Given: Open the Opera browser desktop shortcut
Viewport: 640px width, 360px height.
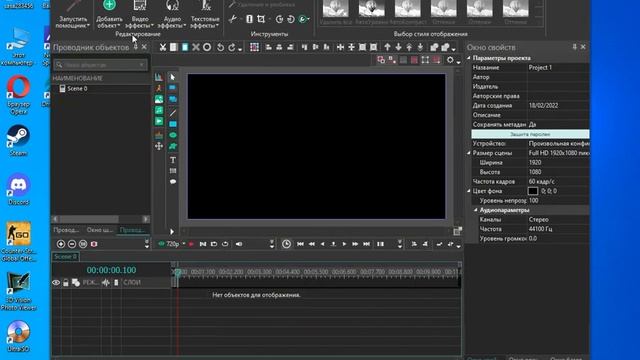Looking at the screenshot, I should (18, 95).
